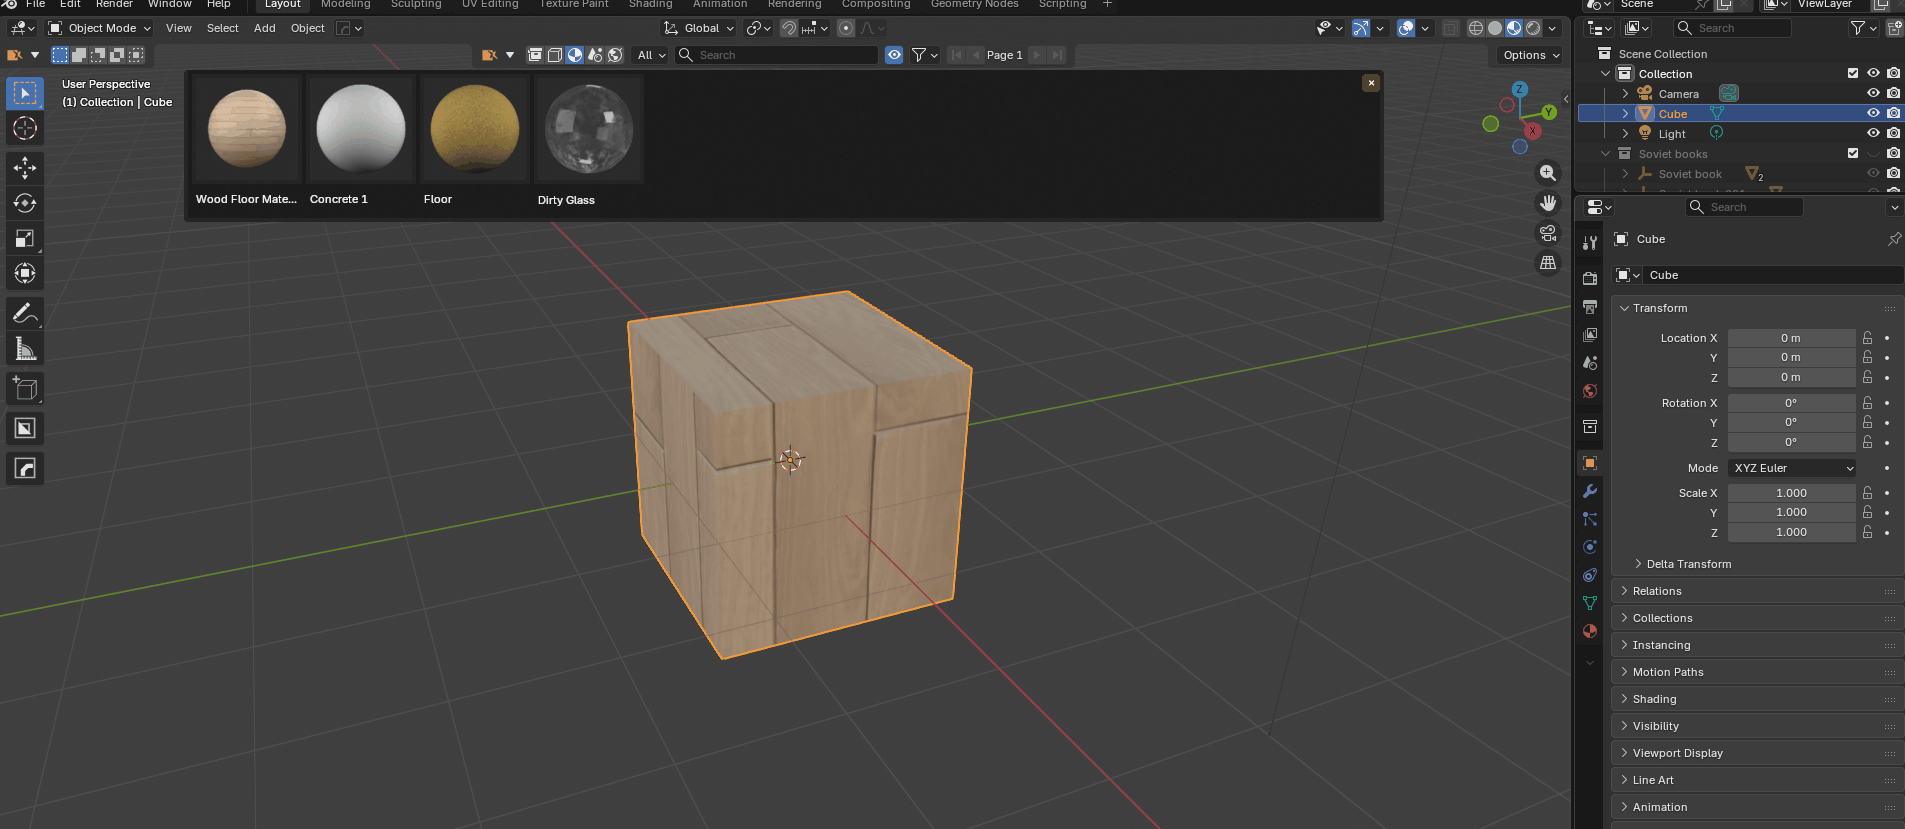Open the Output properties tab
The height and width of the screenshot is (829, 1905).
coord(1590,307)
